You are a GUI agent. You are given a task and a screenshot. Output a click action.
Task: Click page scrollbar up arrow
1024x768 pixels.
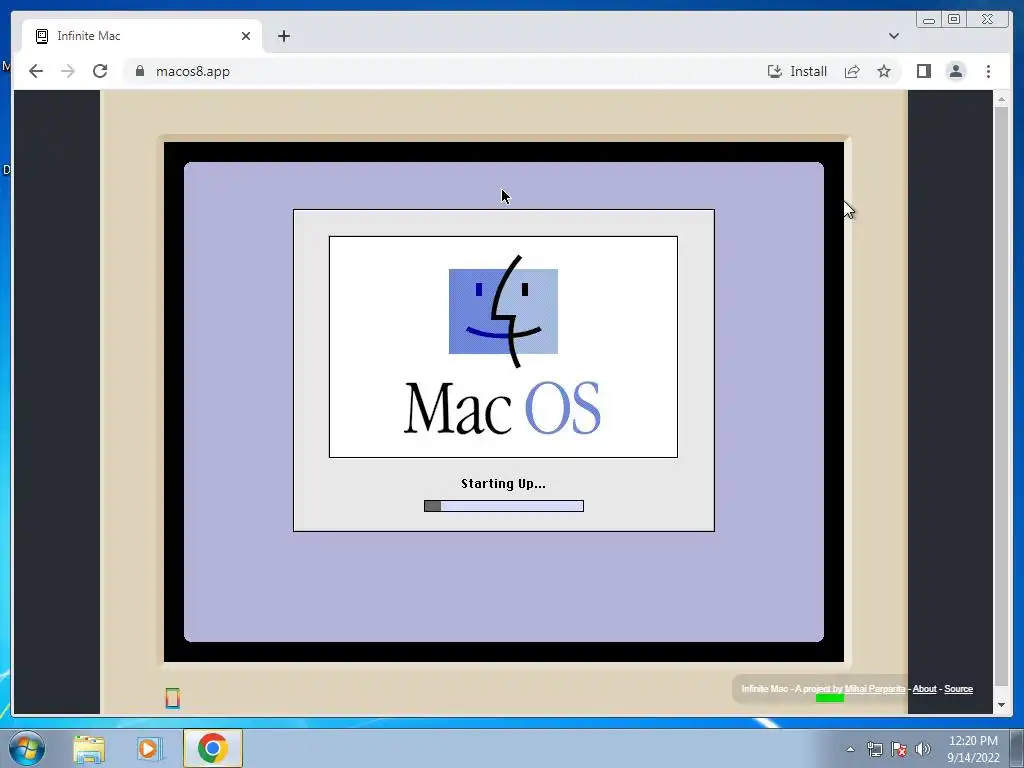click(1001, 100)
